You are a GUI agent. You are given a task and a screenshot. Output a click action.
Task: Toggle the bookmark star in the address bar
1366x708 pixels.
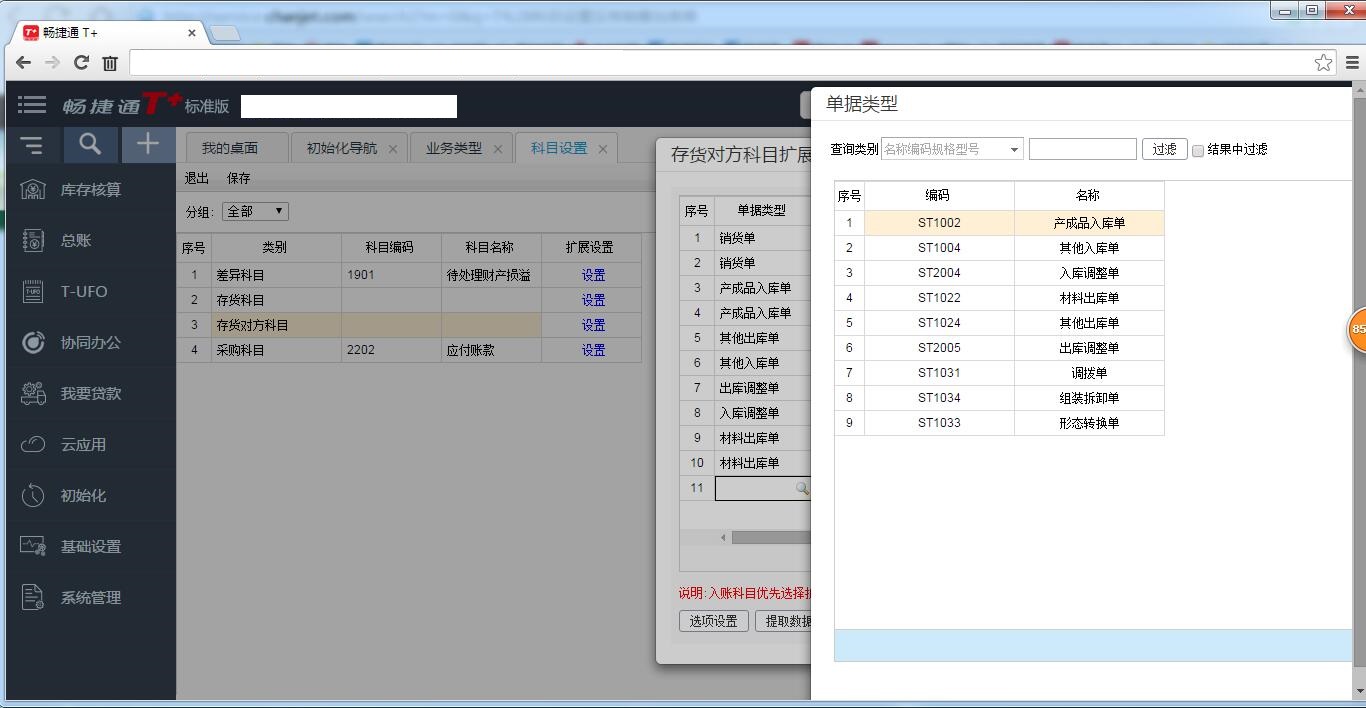coord(1322,62)
